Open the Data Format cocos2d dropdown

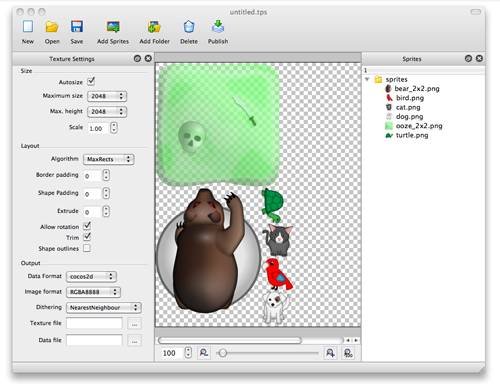(91, 276)
